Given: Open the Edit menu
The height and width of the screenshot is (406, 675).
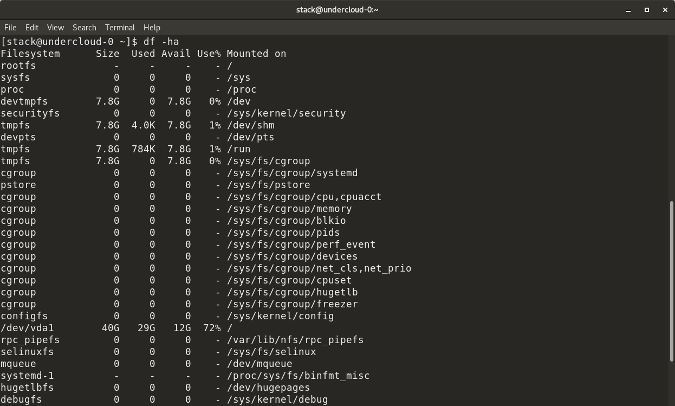Looking at the screenshot, I should point(33,27).
